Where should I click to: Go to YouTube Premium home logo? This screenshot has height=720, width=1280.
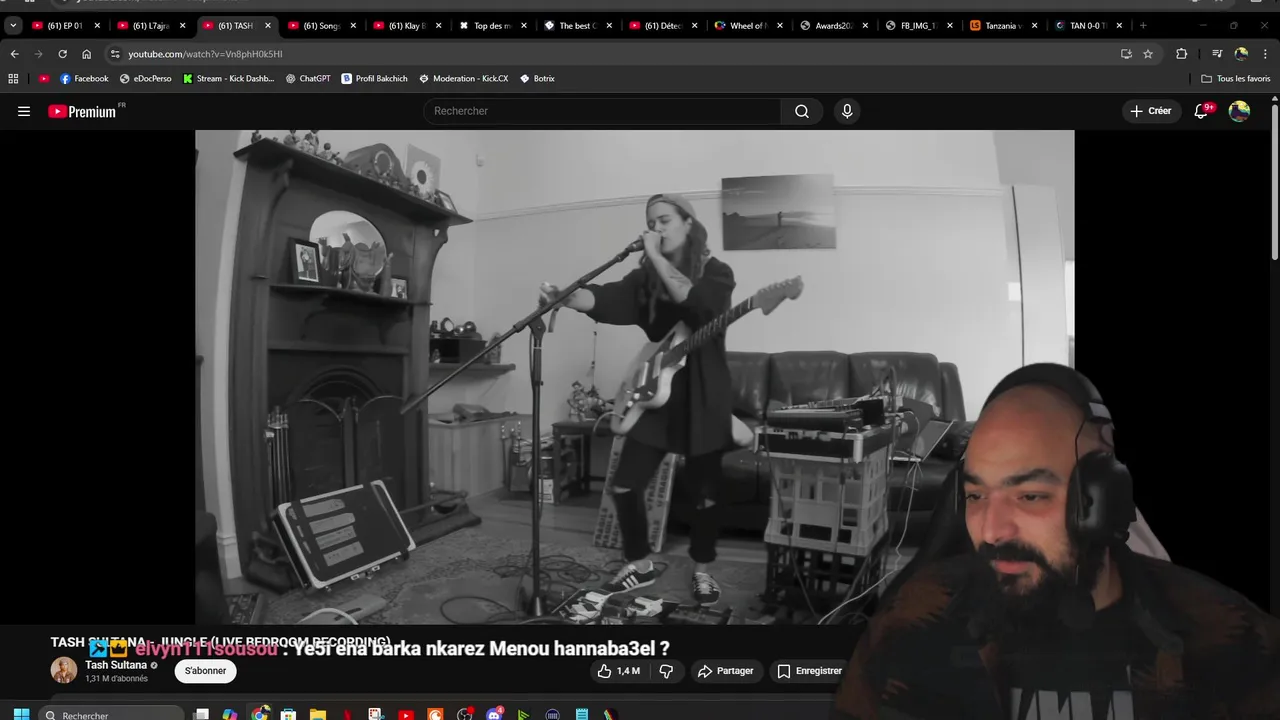[84, 111]
